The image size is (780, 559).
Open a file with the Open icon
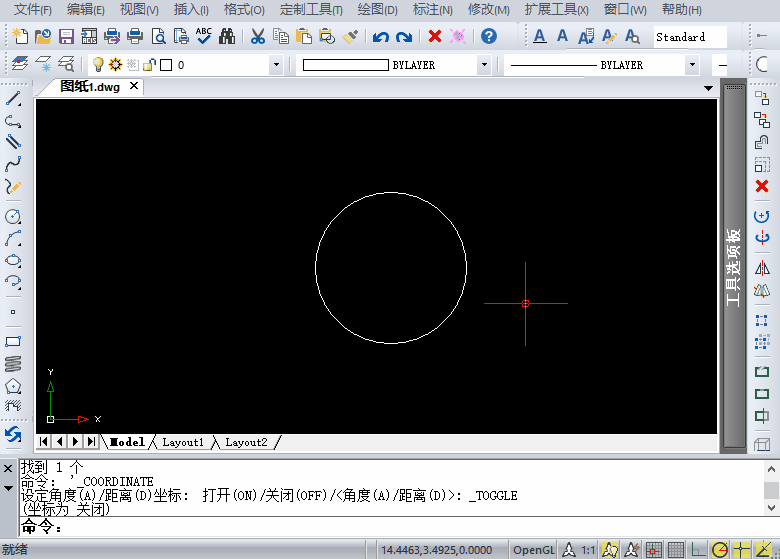coord(43,36)
